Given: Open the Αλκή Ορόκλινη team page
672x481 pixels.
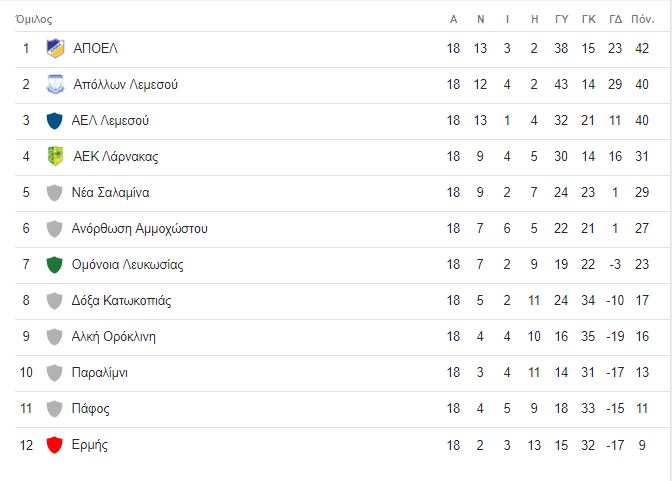Looking at the screenshot, I should (114, 337).
